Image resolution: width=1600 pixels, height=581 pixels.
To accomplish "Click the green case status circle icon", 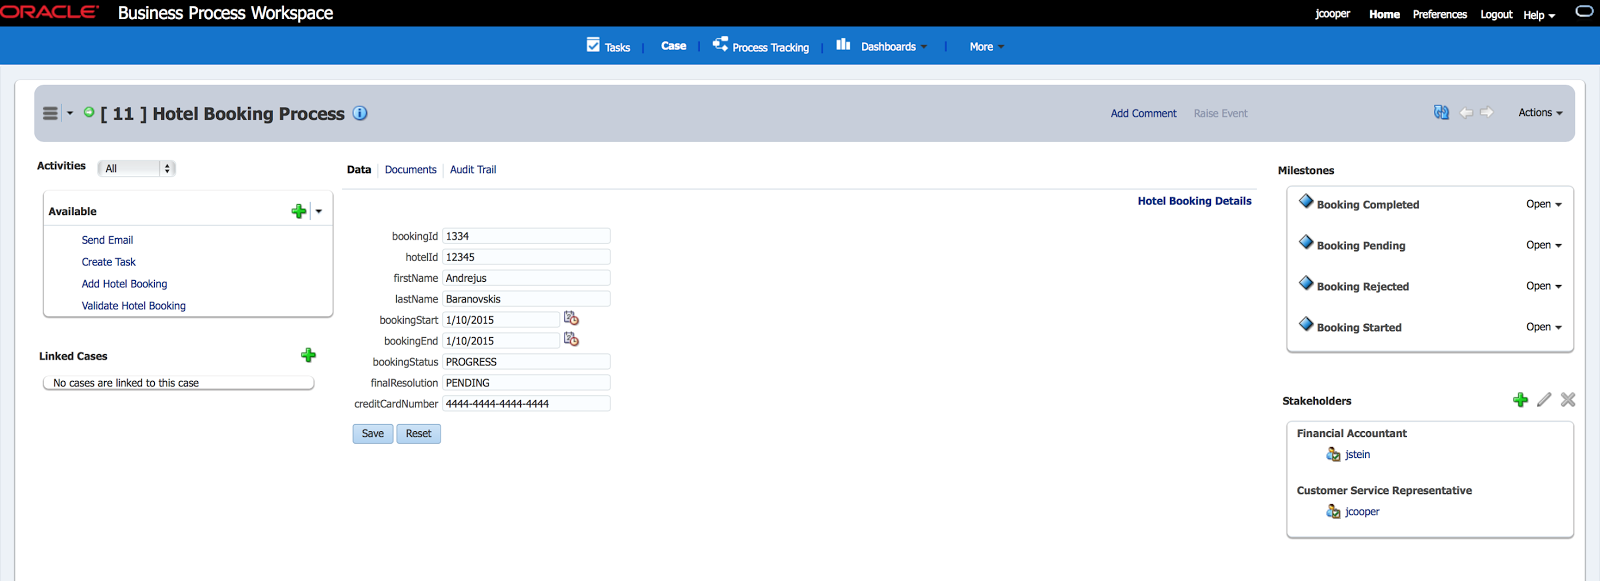I will [x=89, y=112].
